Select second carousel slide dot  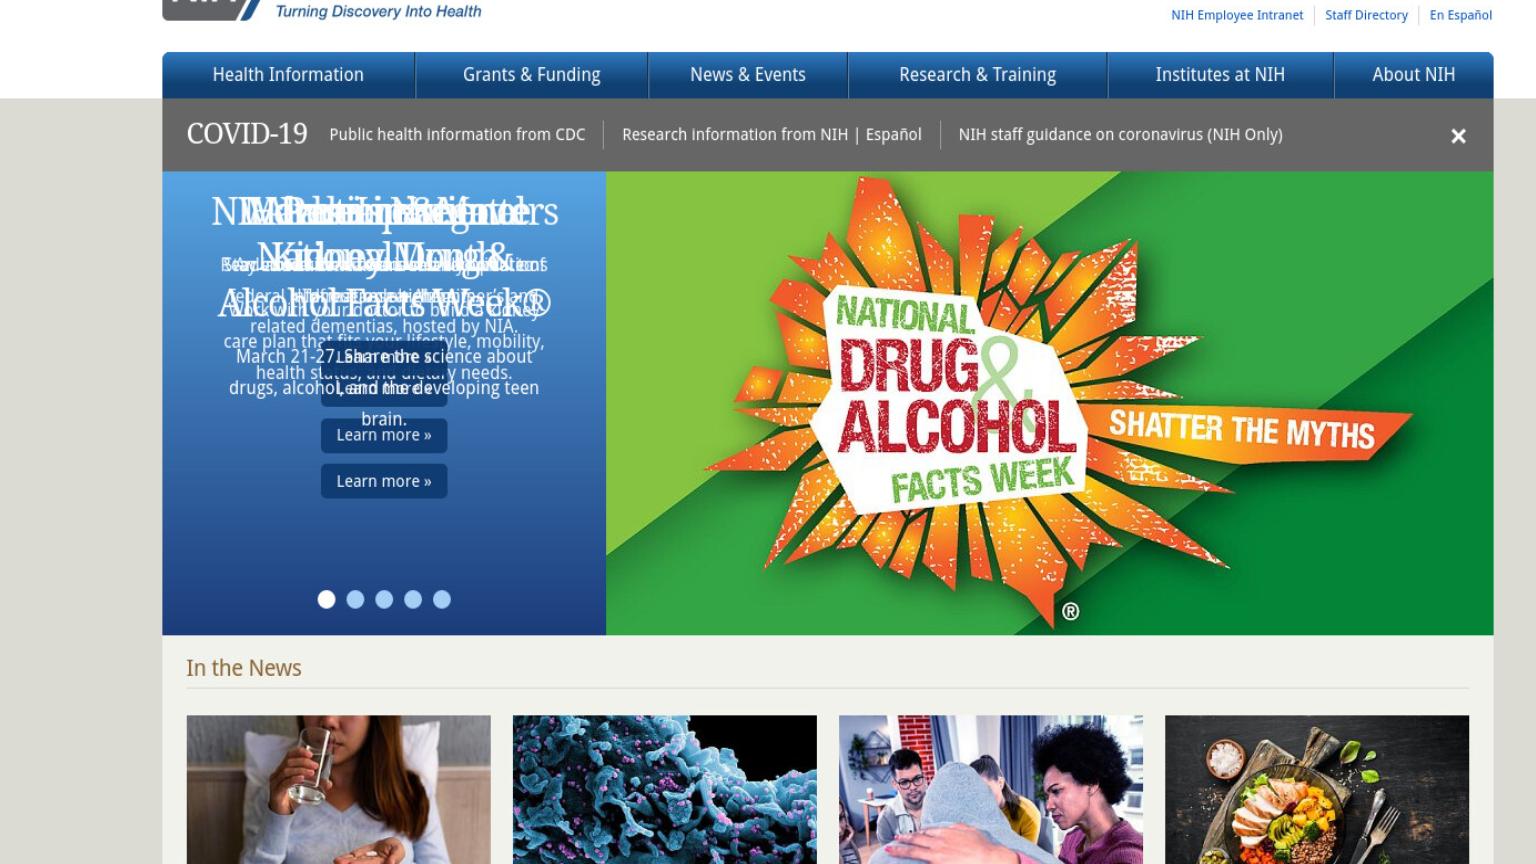(x=355, y=599)
